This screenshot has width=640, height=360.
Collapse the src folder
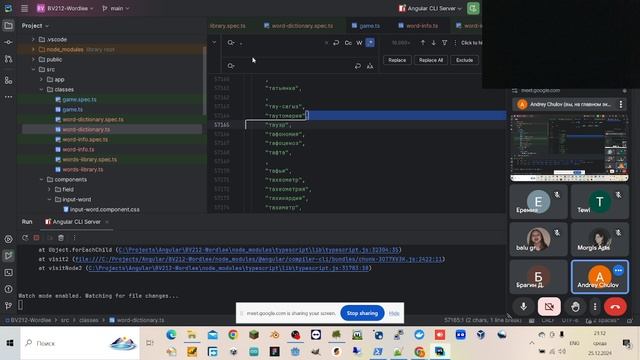coord(33,69)
